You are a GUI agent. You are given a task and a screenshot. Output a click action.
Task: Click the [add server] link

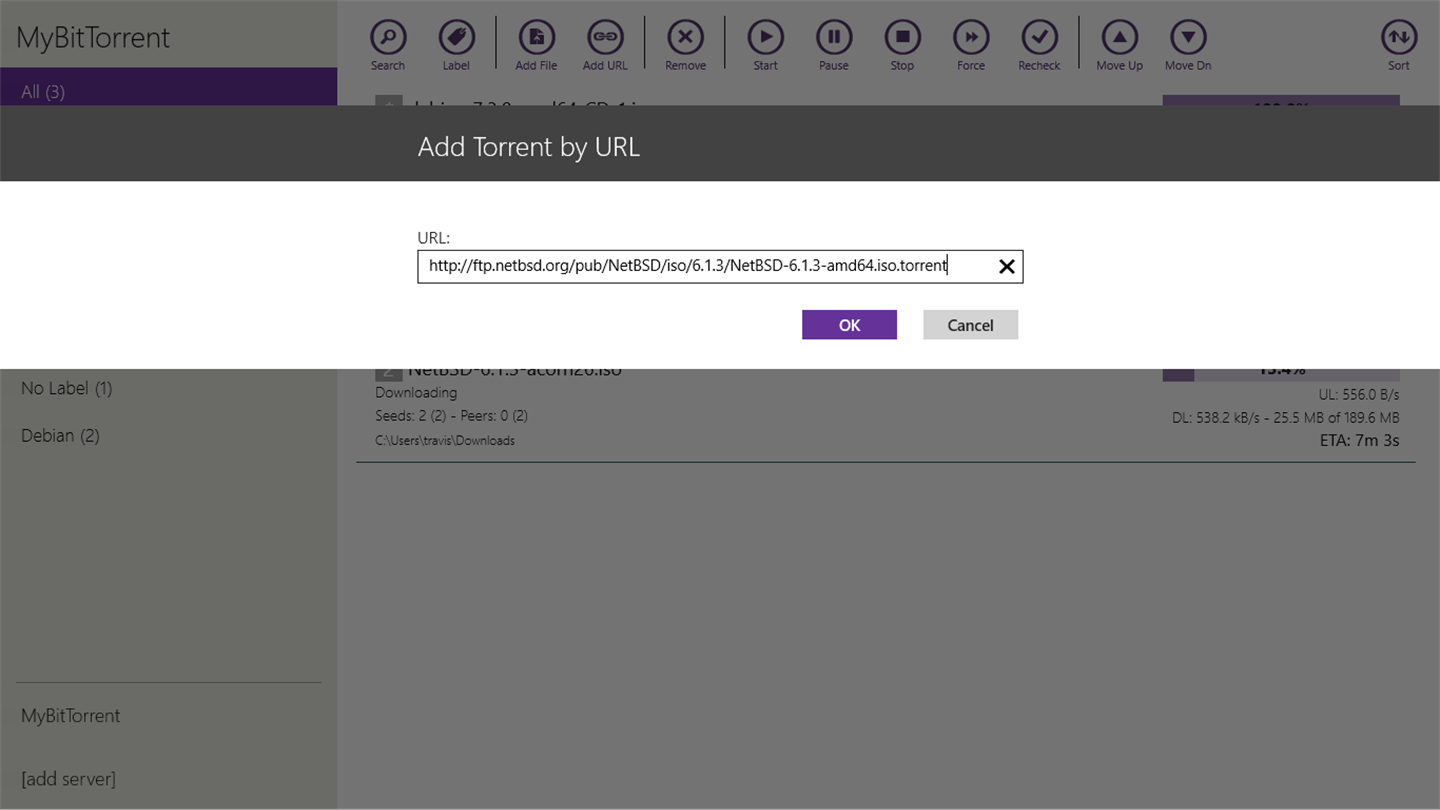[x=68, y=779]
